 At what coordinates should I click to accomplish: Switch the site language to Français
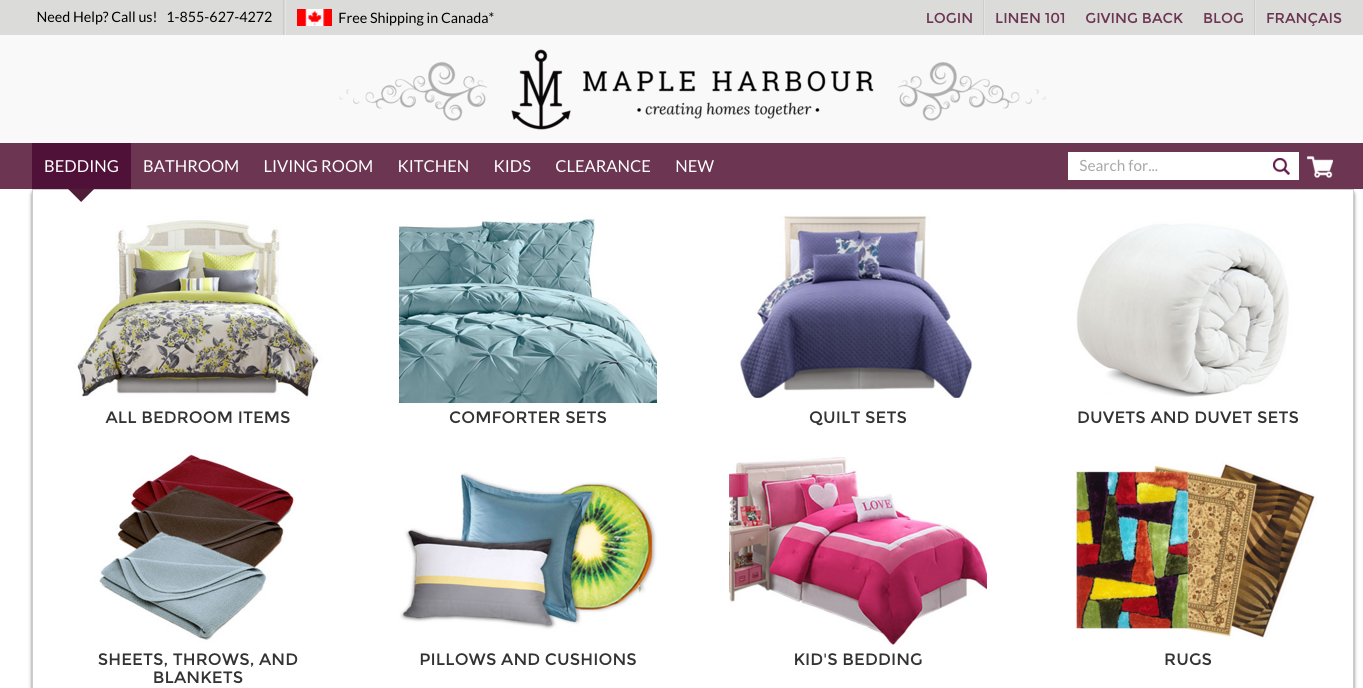[1304, 18]
